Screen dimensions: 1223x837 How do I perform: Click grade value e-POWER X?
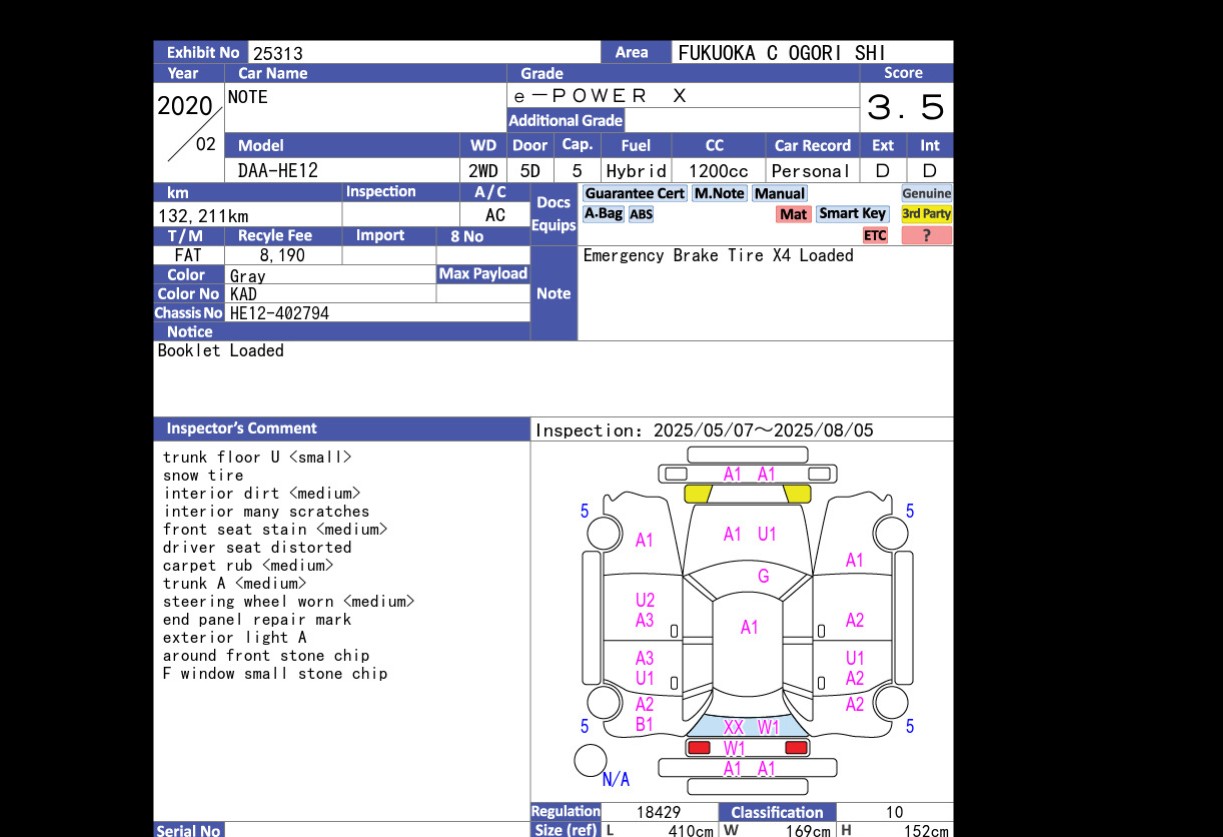(x=600, y=96)
